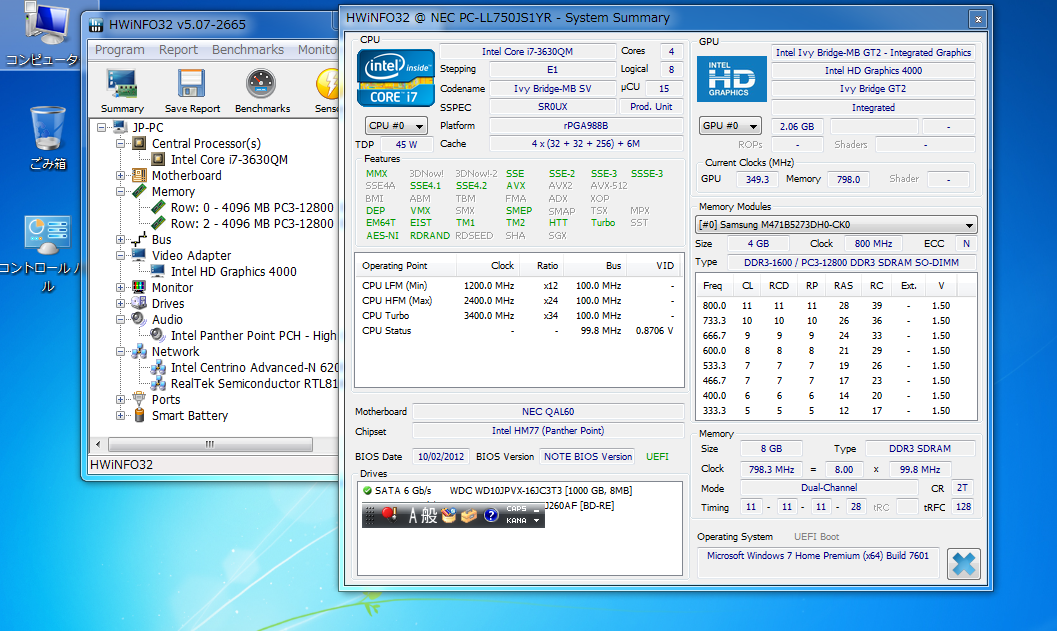Screen dimensions: 1057x631
Task: Click the tree horizontal scrollbar thumb
Action: tap(210, 444)
